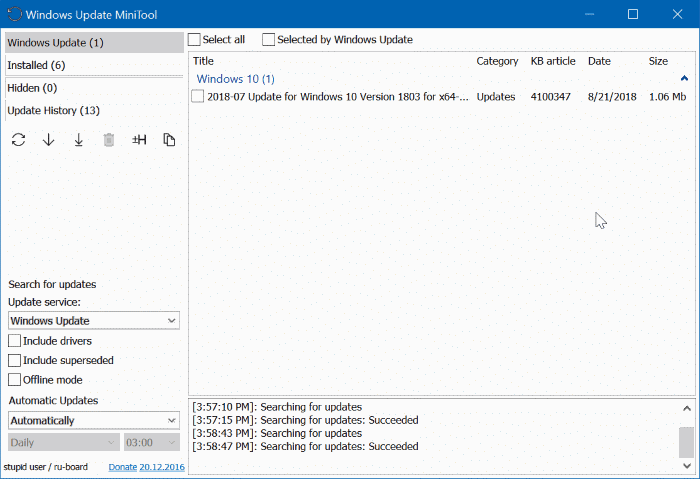Open the Update History (13) tab

[x=94, y=110]
